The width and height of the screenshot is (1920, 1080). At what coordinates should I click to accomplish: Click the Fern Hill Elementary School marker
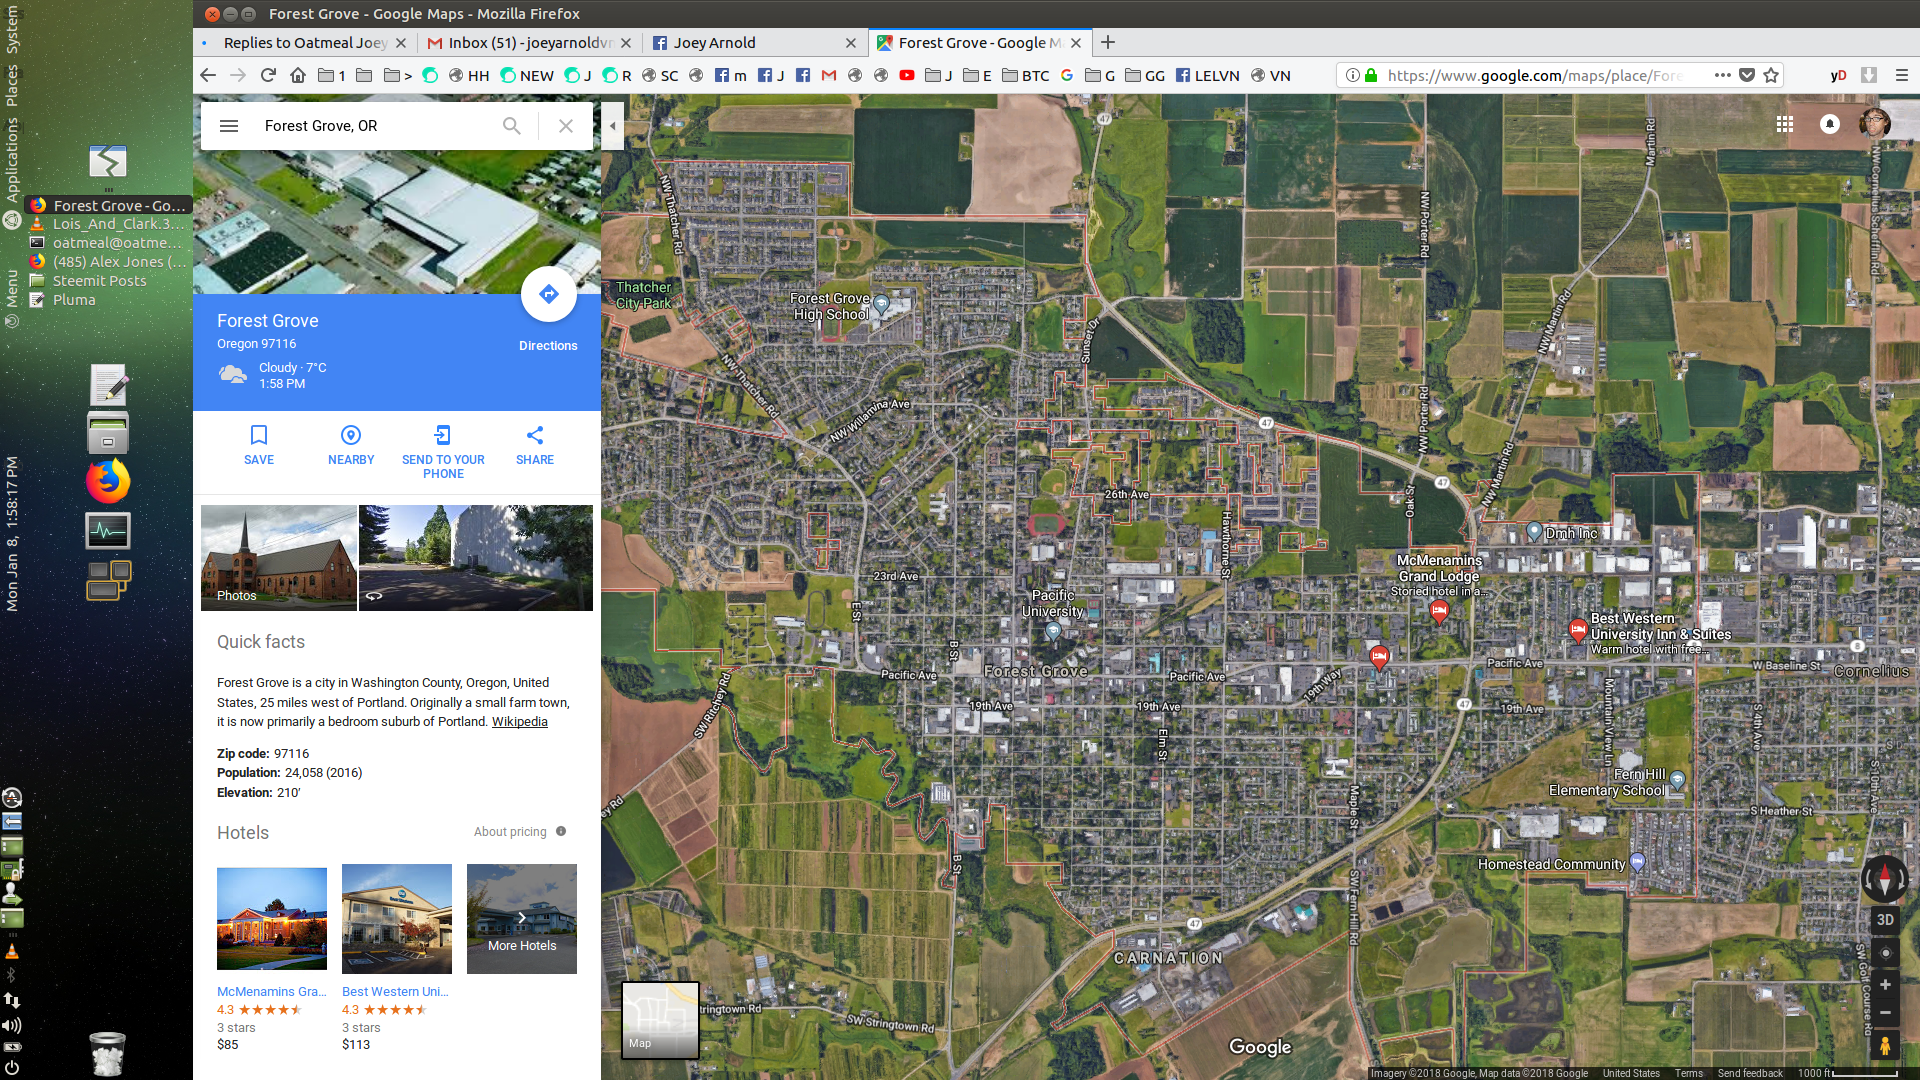click(1677, 780)
